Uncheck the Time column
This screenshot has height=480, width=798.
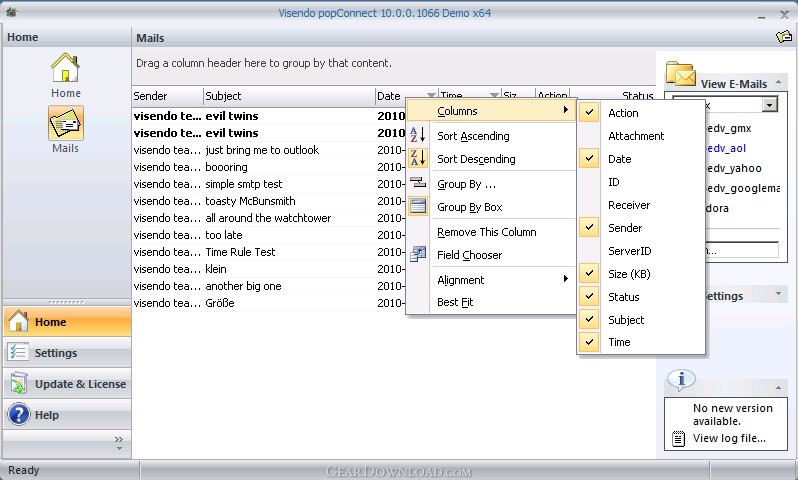tap(640, 342)
